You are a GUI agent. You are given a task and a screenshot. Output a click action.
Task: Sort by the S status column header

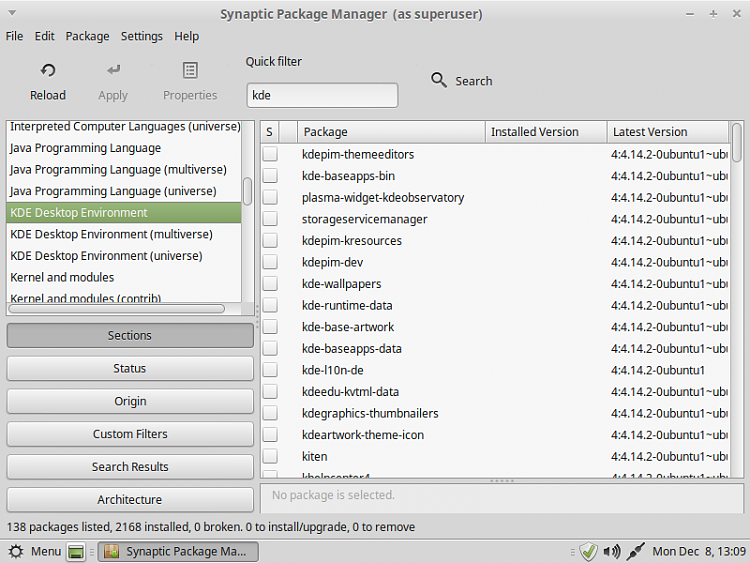point(270,132)
